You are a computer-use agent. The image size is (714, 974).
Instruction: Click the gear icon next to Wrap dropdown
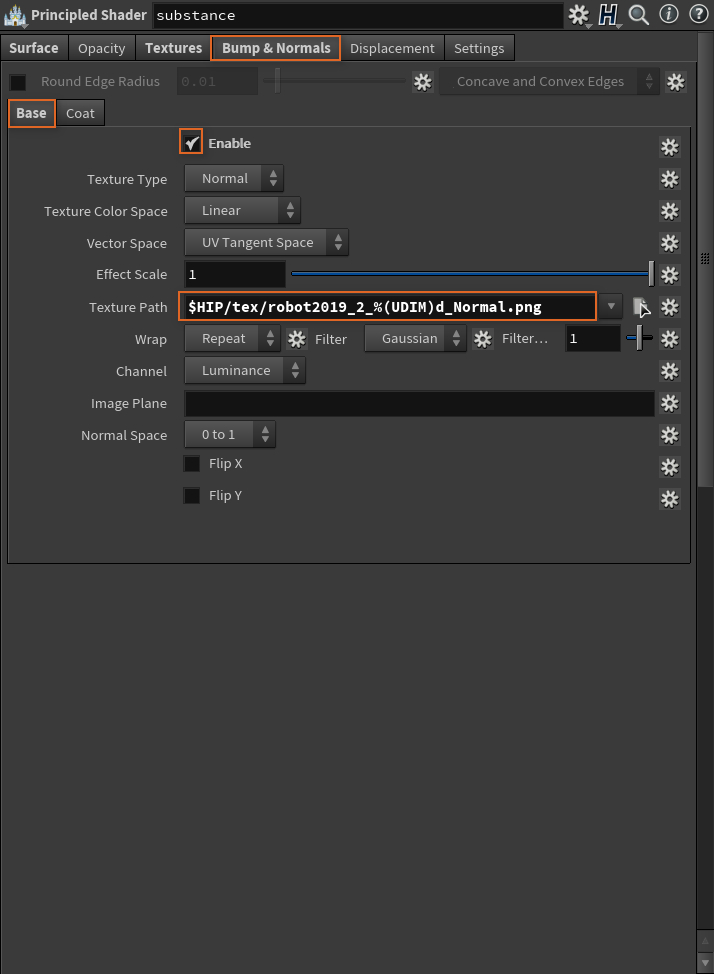pos(296,339)
